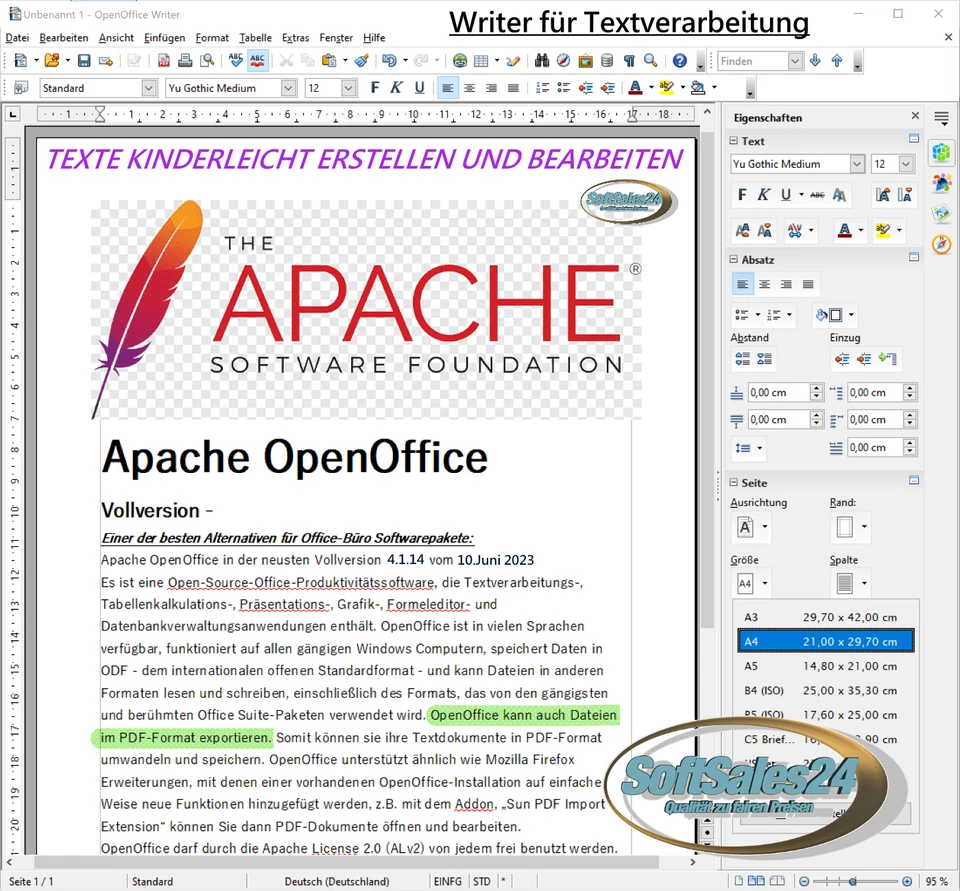Open the Navigator compass icon in the sidebar
Screen dimensions: 960x891
point(940,244)
